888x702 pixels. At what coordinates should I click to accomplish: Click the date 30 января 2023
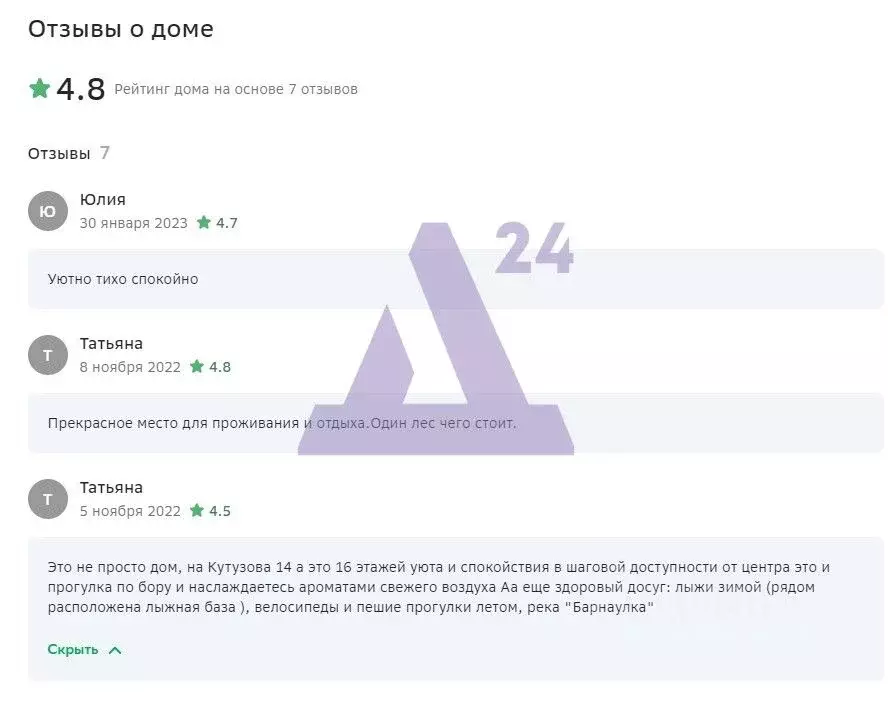pyautogui.click(x=134, y=223)
